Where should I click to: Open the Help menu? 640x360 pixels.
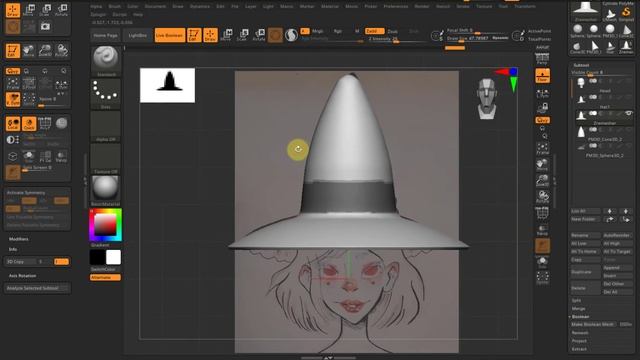point(138,14)
